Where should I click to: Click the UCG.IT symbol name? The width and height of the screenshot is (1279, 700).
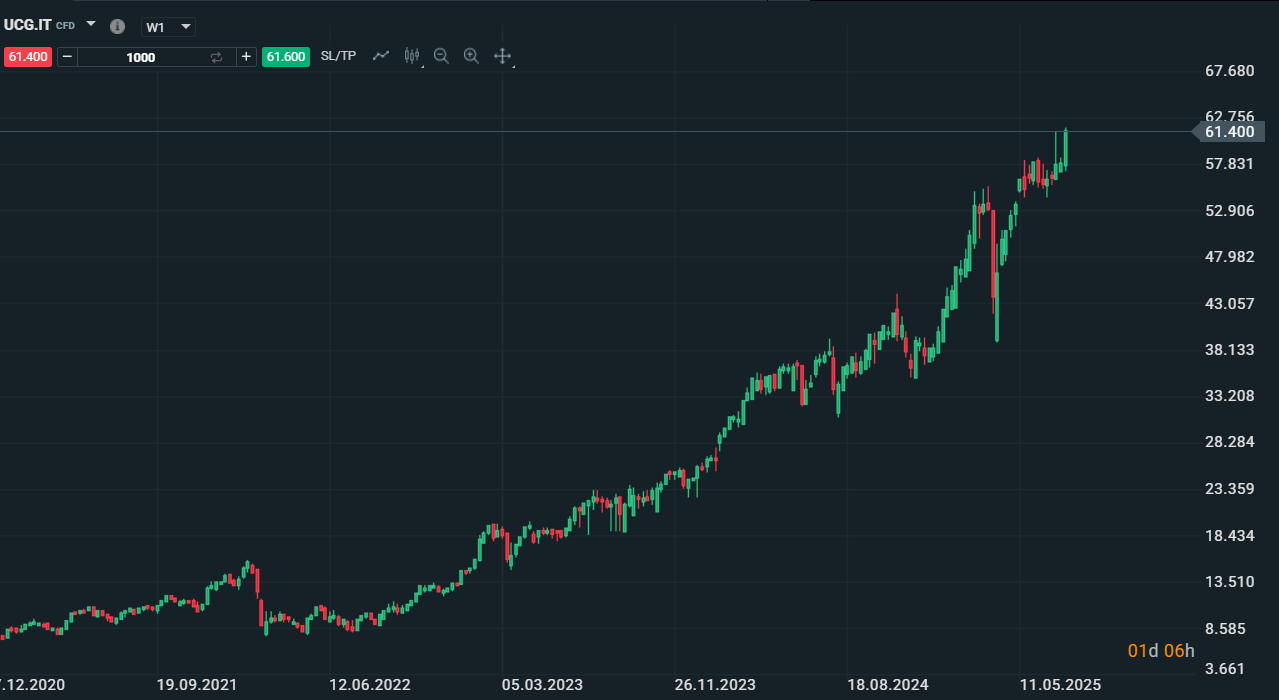(x=27, y=25)
